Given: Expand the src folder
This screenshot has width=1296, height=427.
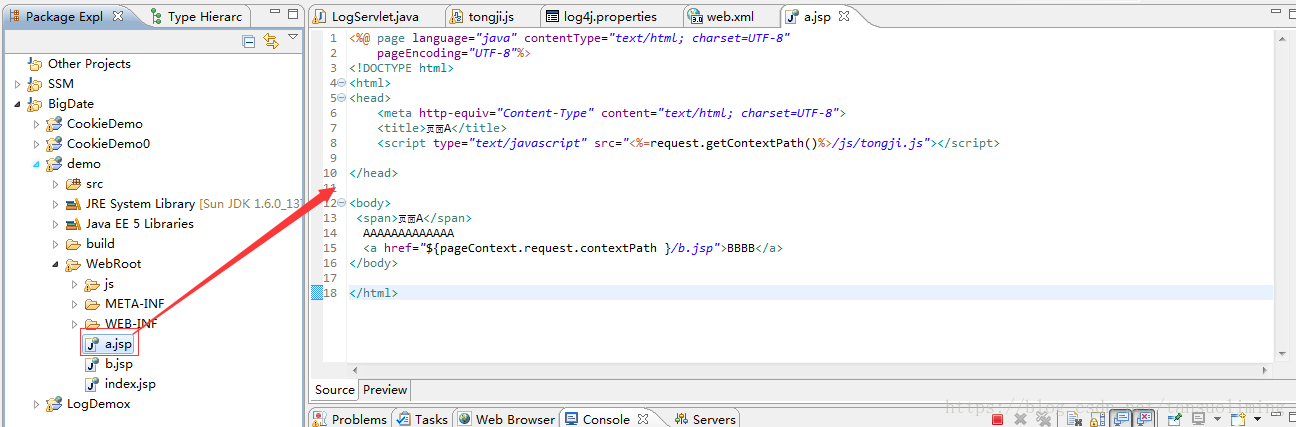Looking at the screenshot, I should pyautogui.click(x=56, y=184).
